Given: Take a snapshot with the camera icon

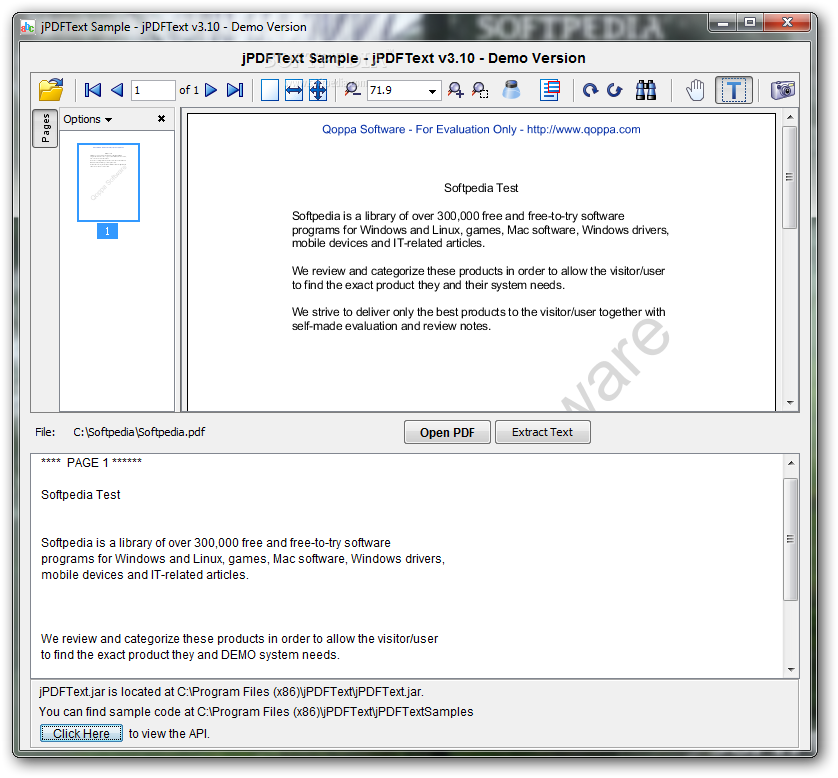Looking at the screenshot, I should [782, 90].
